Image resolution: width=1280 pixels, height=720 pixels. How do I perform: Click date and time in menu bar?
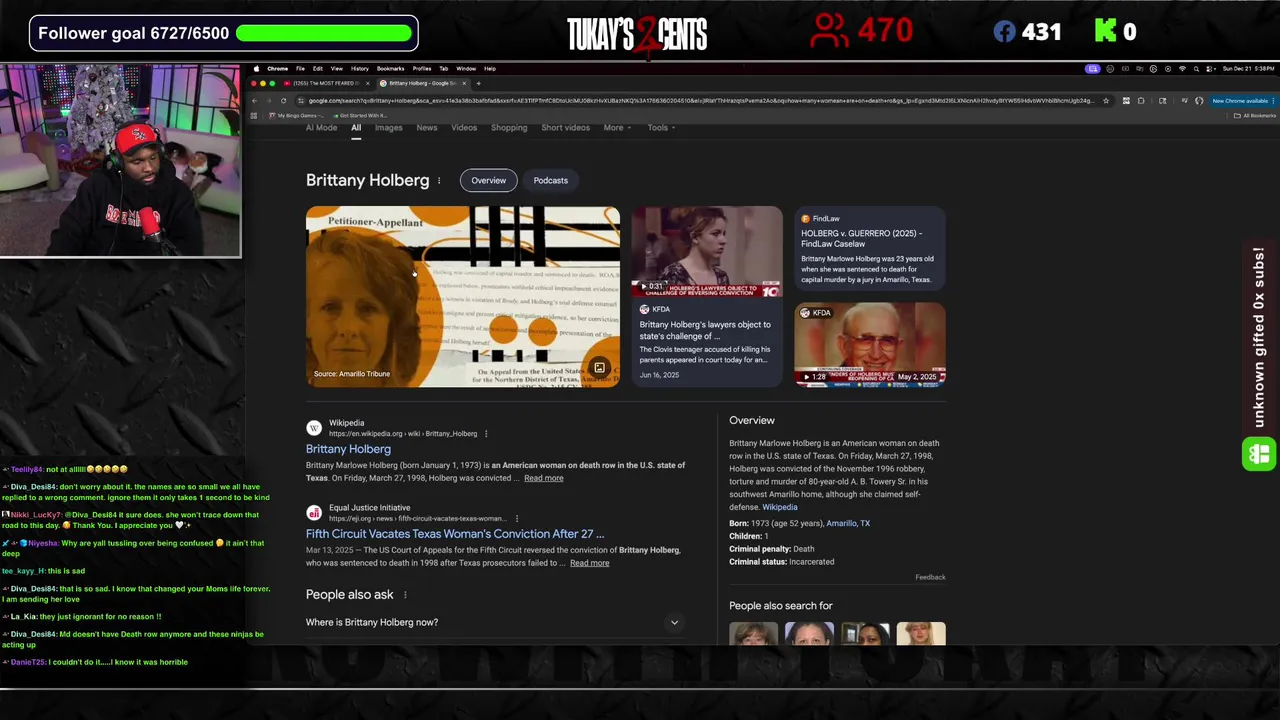(1248, 69)
